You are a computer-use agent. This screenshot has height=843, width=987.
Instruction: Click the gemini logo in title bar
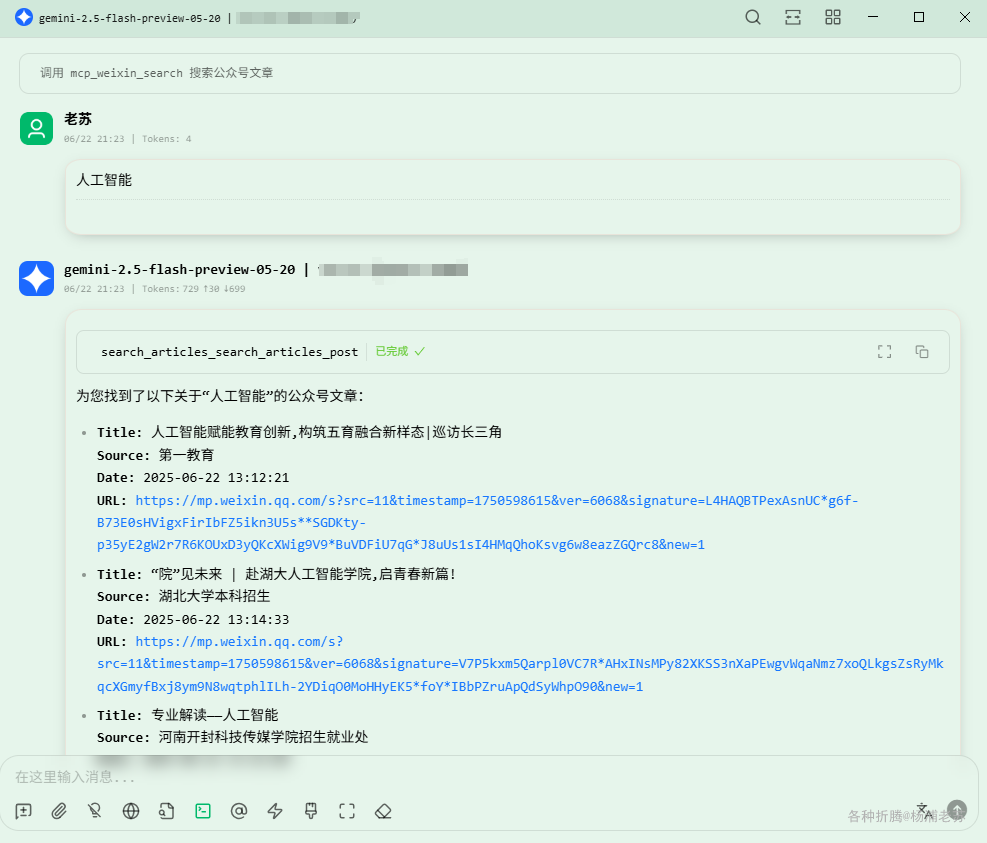click(x=24, y=17)
